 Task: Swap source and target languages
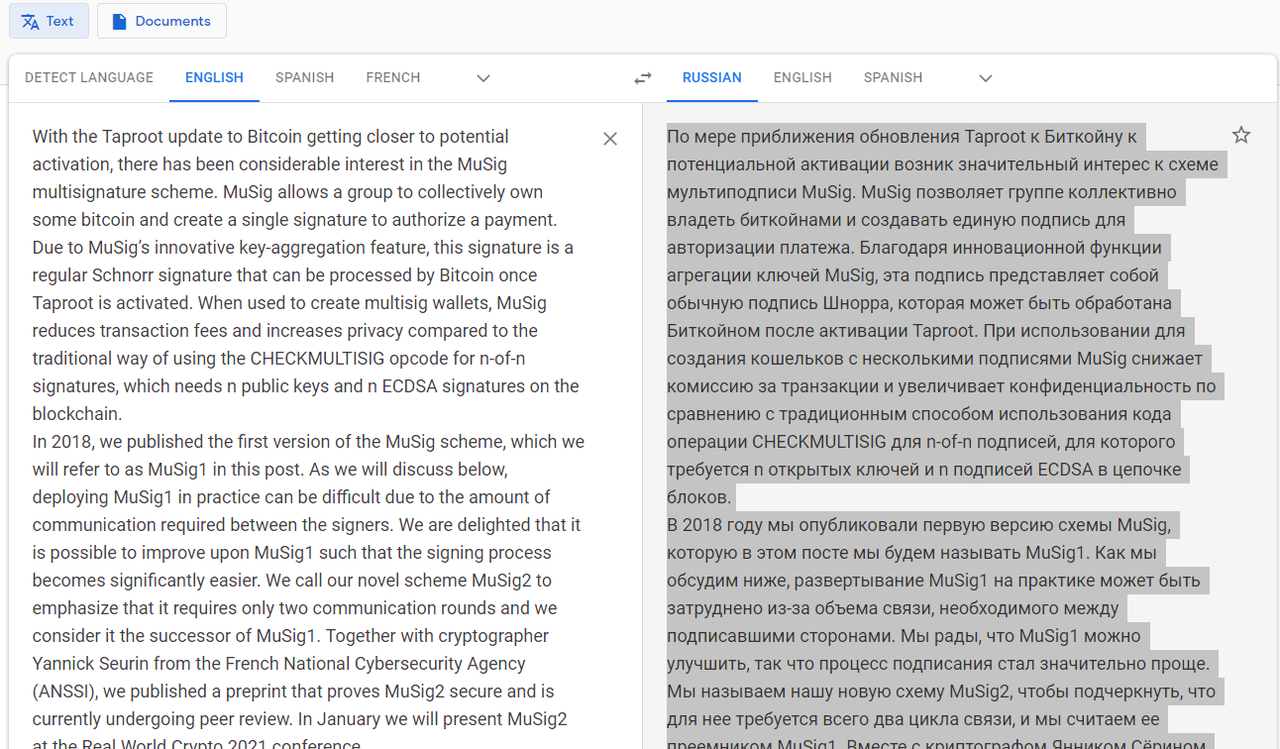(x=643, y=78)
